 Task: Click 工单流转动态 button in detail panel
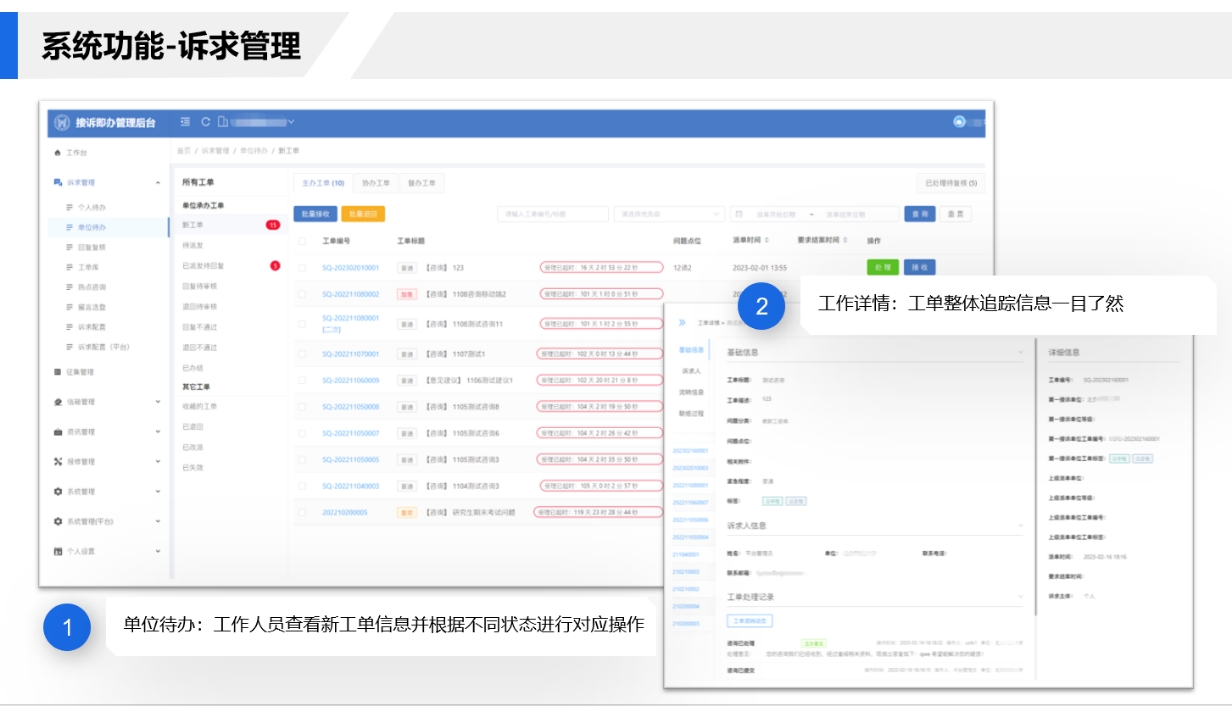749,621
